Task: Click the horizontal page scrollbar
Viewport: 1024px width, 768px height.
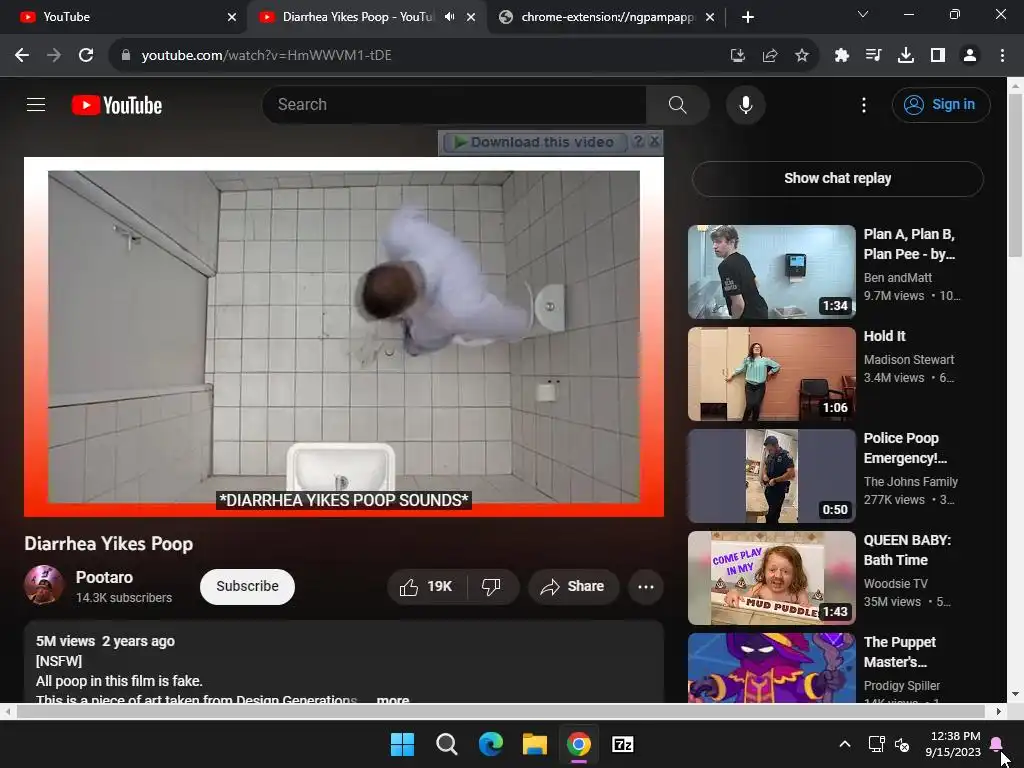Action: (x=500, y=711)
